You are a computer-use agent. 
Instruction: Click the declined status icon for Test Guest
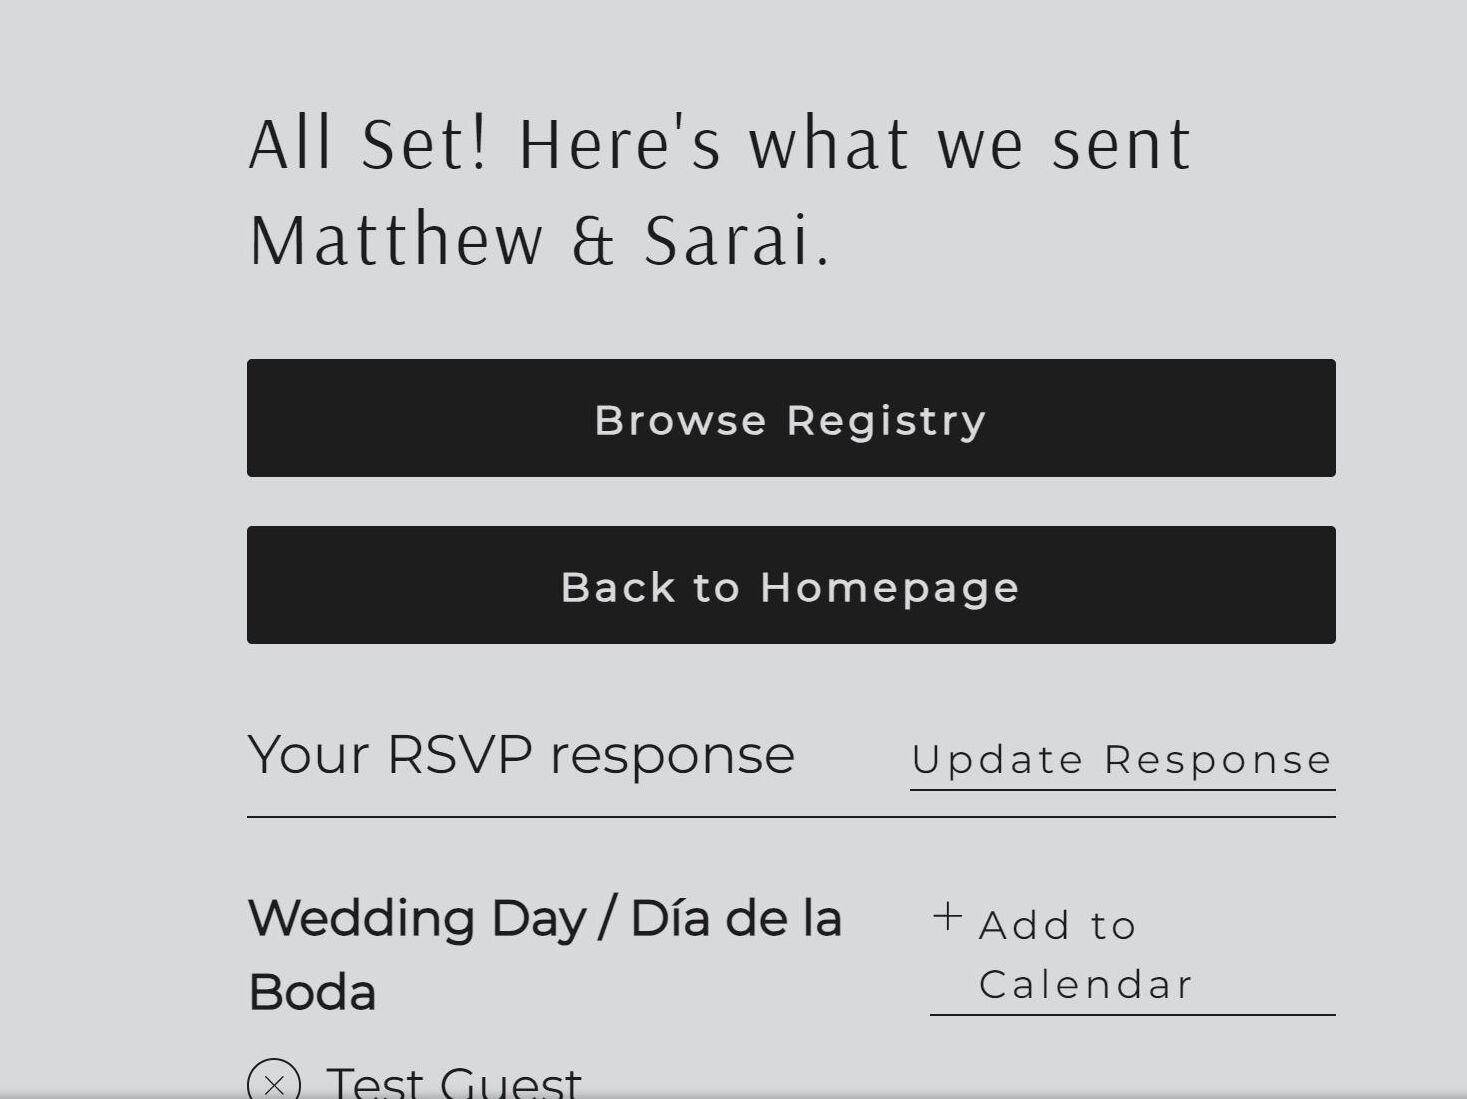[x=274, y=1083]
